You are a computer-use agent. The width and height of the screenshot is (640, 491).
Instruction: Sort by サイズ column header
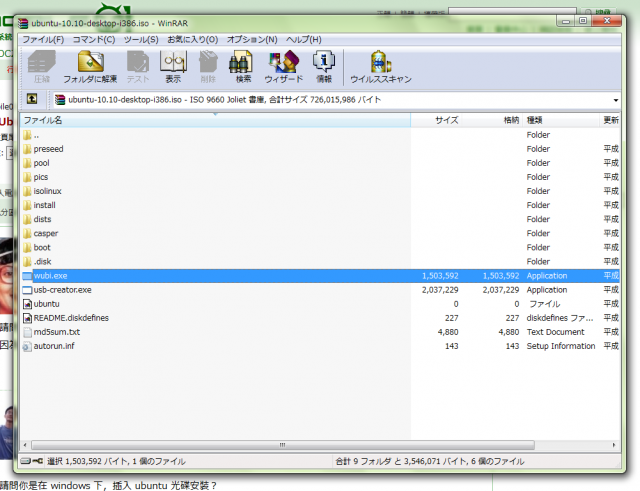pyautogui.click(x=436, y=120)
